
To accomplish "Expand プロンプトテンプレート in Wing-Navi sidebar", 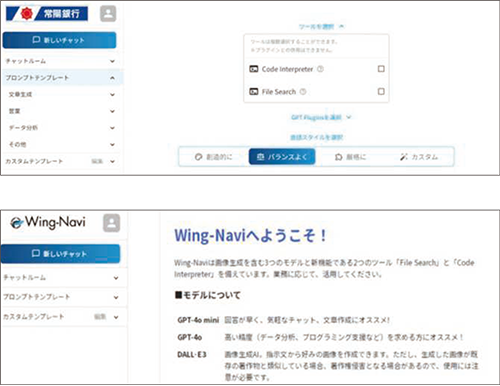I will pos(61,297).
